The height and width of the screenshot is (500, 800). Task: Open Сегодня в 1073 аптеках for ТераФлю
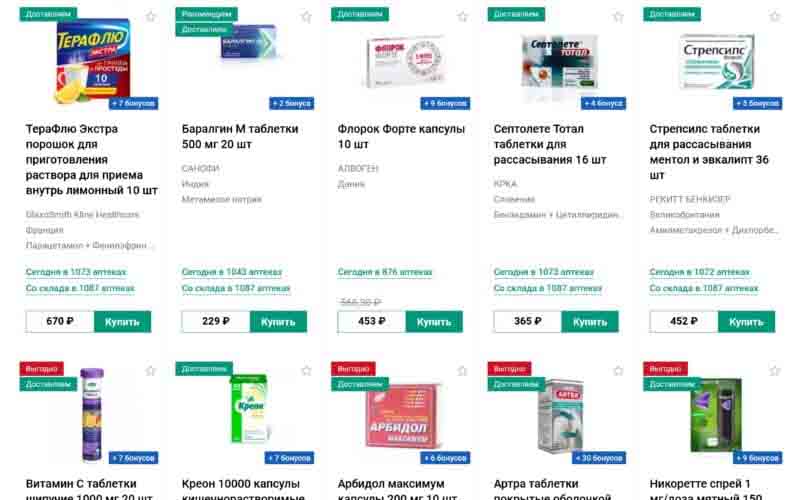pyautogui.click(x=76, y=272)
